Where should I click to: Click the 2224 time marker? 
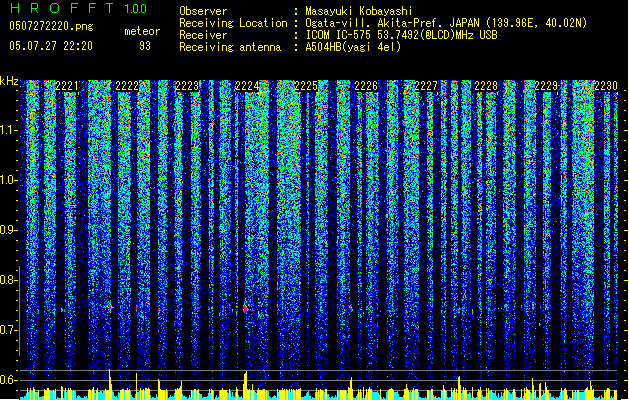click(247, 86)
